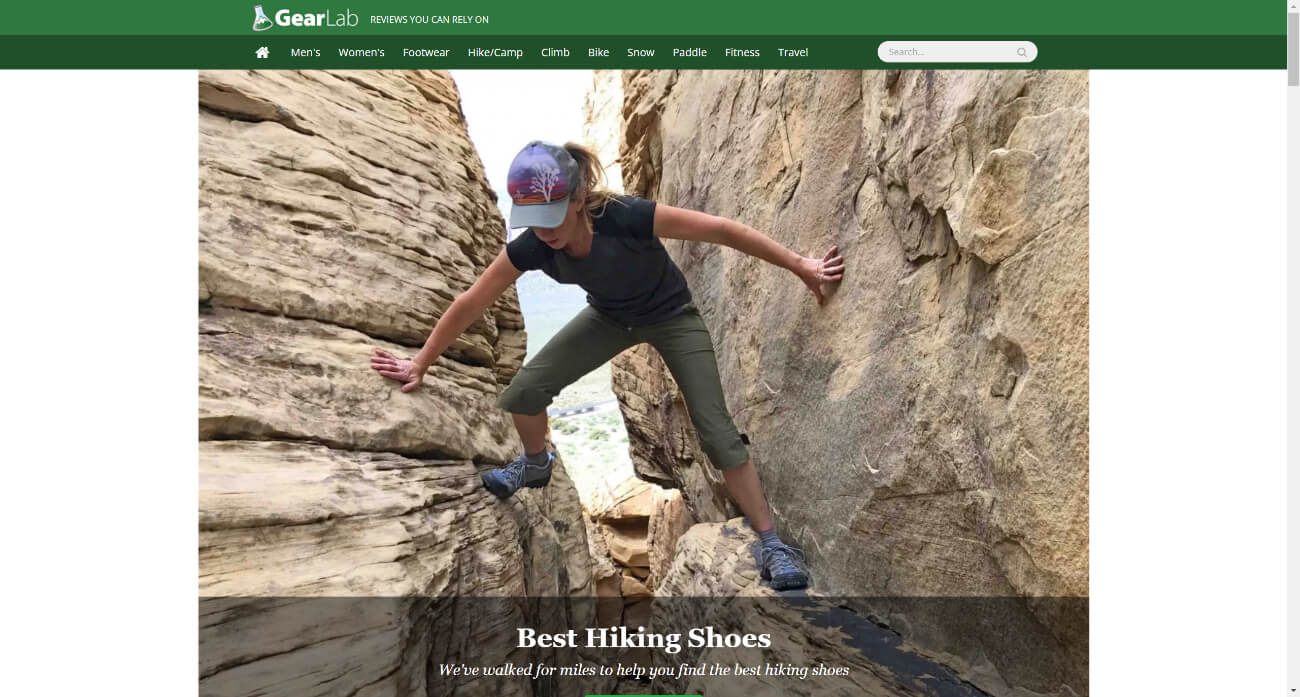1300x697 pixels.
Task: Open the Footwear category
Action: (x=426, y=52)
